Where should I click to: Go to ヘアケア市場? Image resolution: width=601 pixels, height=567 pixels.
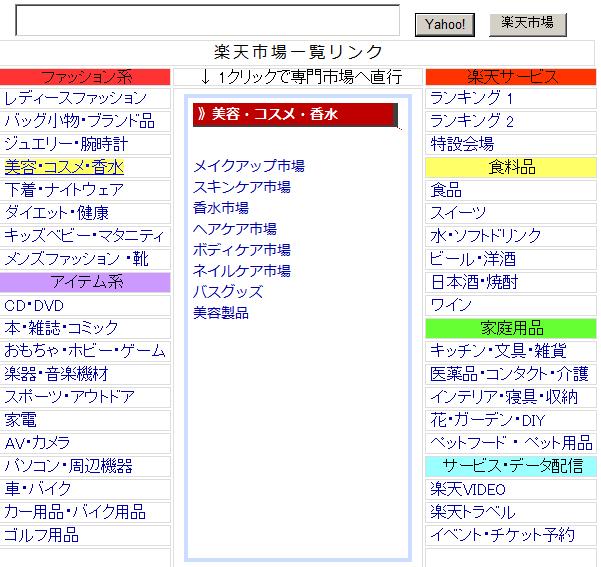pyautogui.click(x=235, y=229)
